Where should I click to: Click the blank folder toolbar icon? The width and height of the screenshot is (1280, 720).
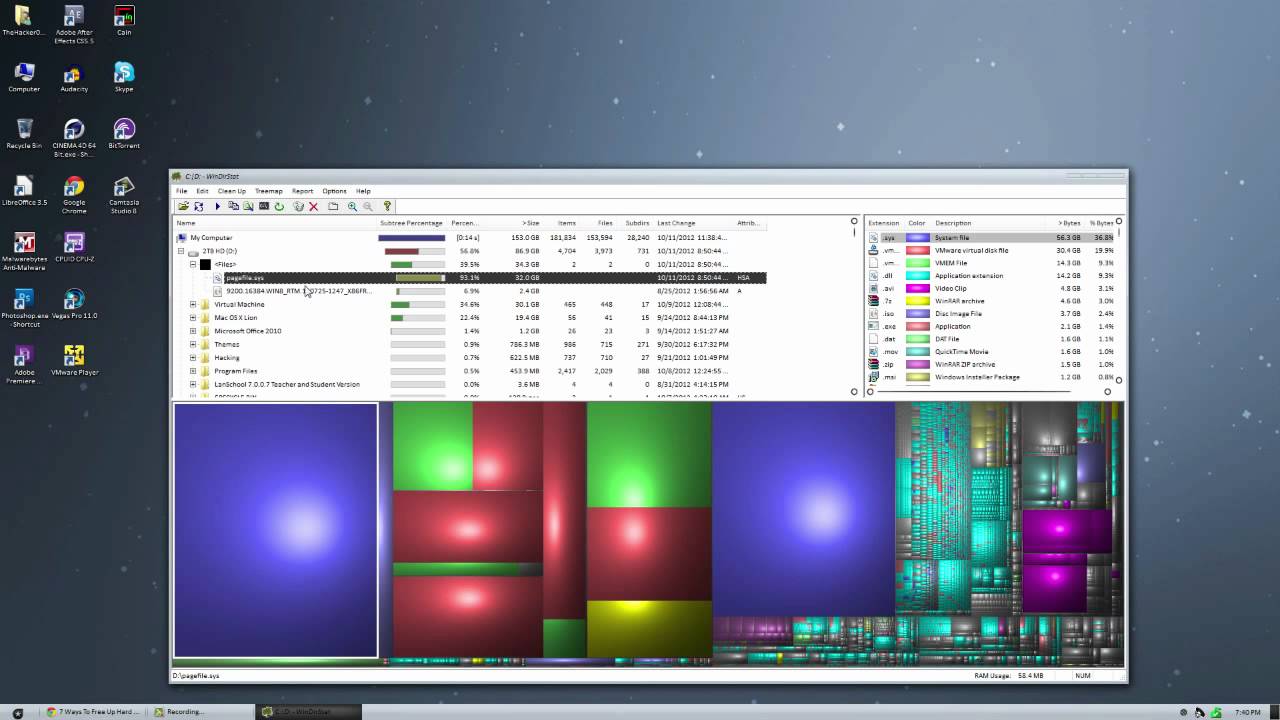point(333,206)
